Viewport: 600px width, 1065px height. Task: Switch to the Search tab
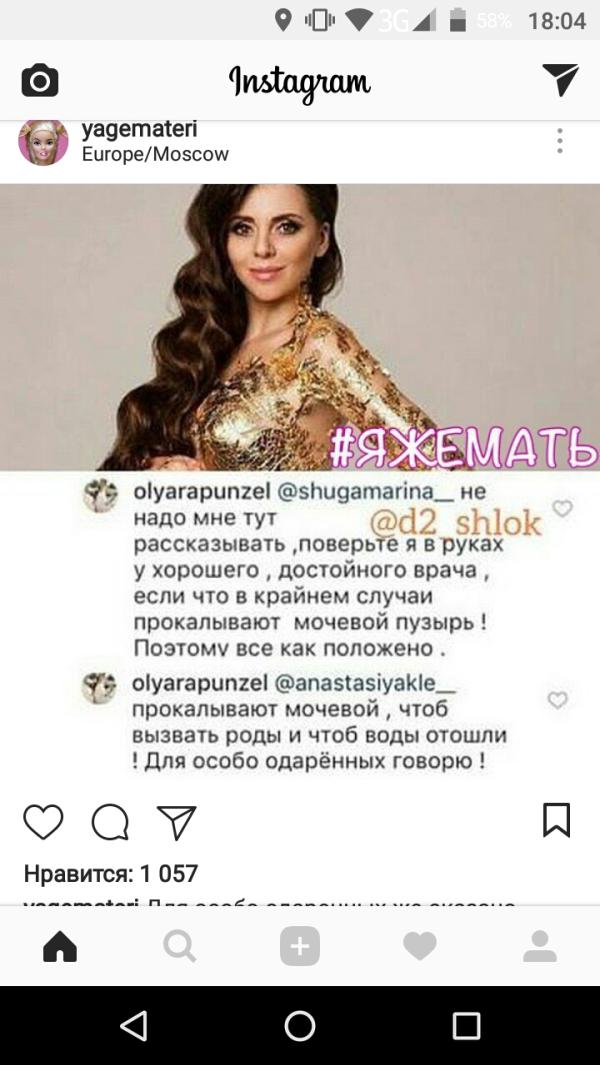[x=180, y=946]
